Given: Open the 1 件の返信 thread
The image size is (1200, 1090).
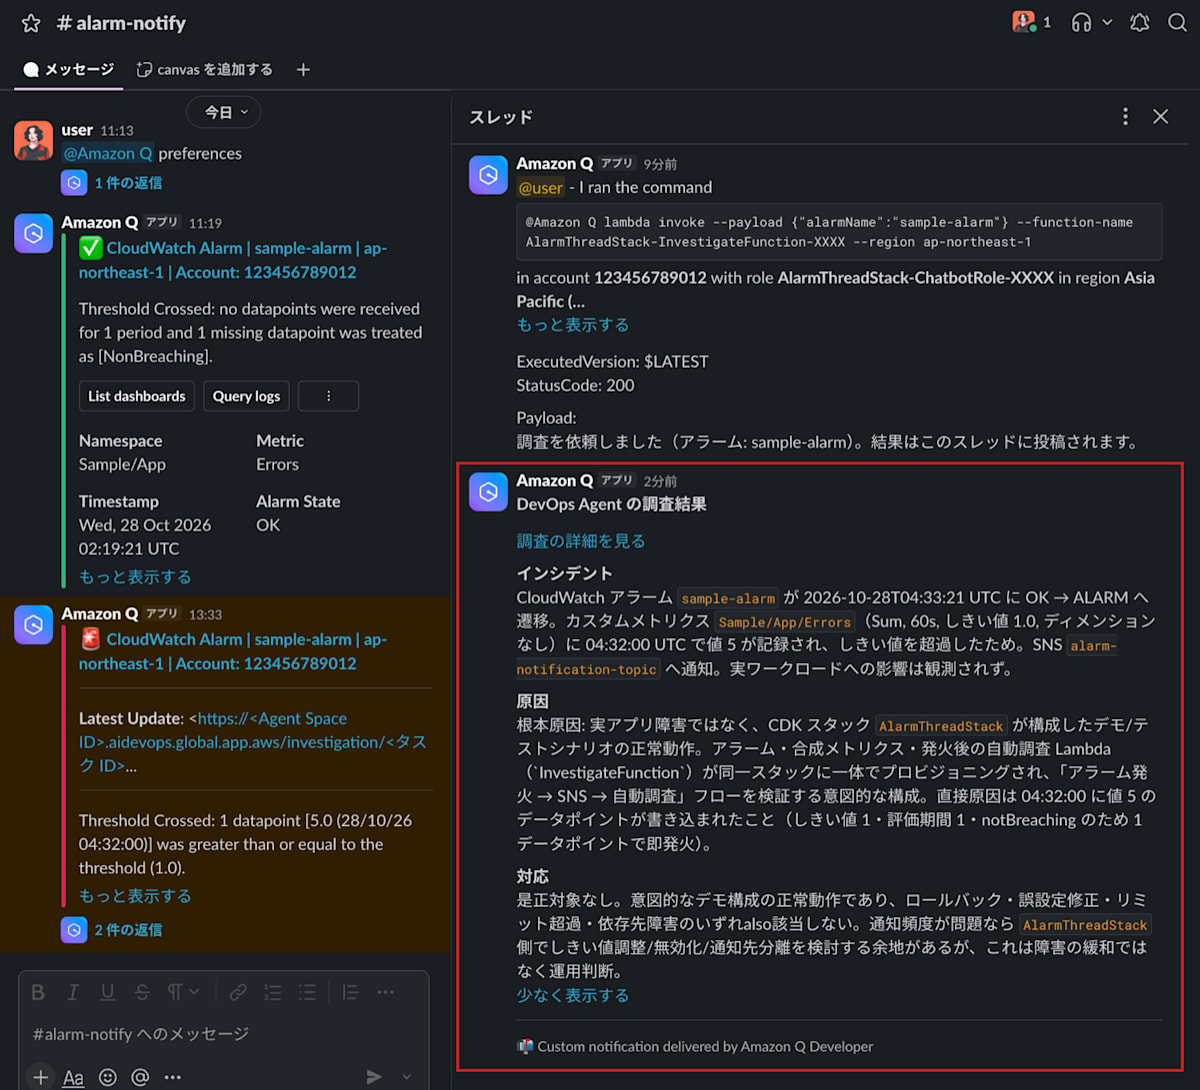Looking at the screenshot, I should [x=128, y=183].
